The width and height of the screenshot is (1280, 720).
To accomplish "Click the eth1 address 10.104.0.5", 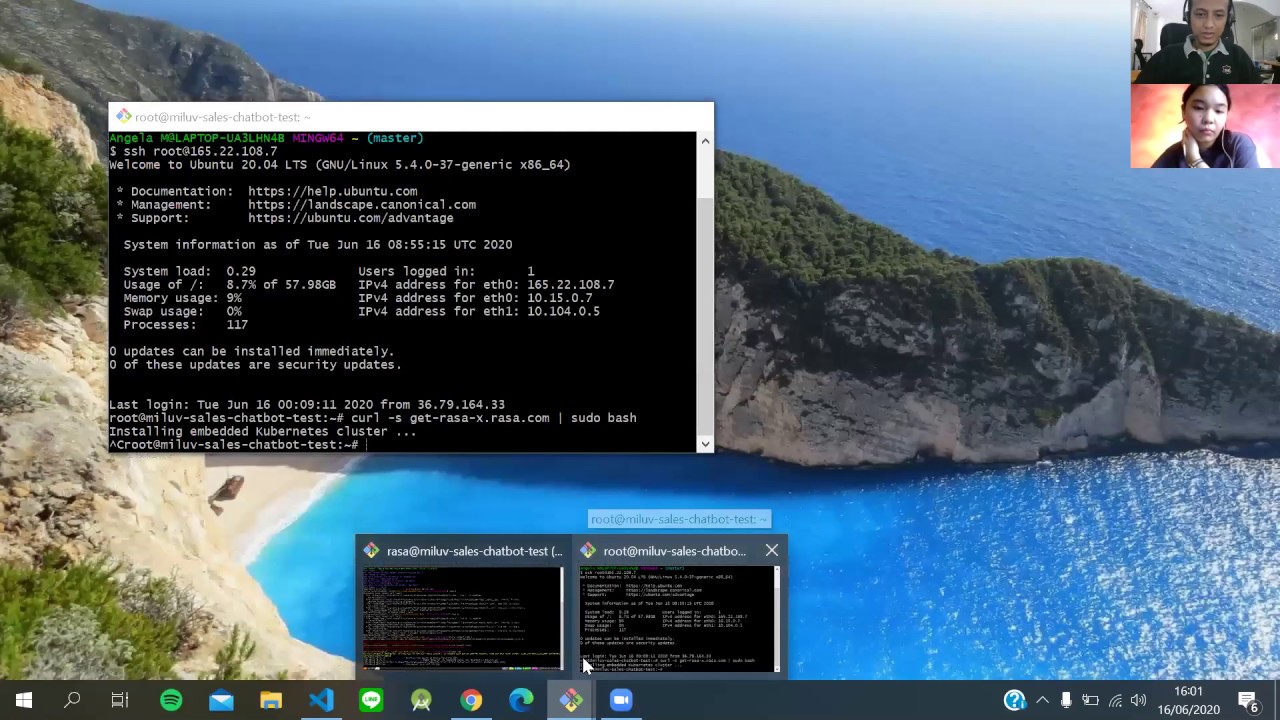I will click(563, 311).
